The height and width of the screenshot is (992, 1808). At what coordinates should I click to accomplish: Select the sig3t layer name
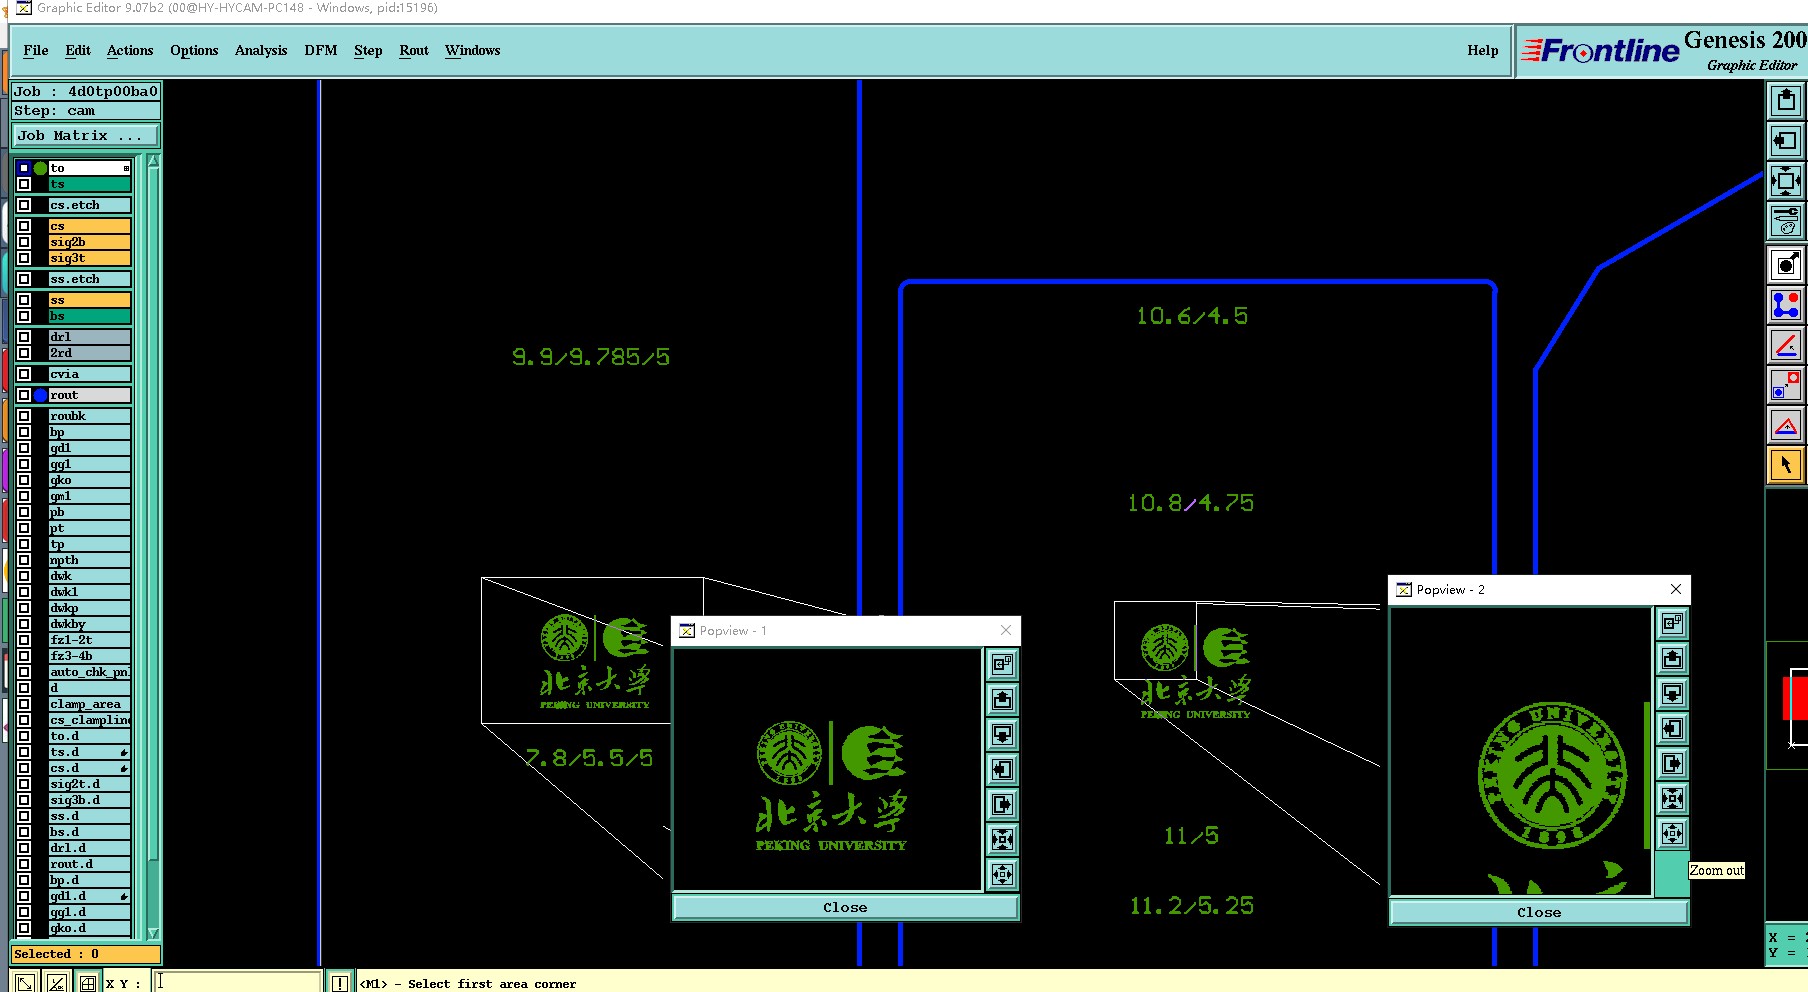pyautogui.click(x=90, y=258)
